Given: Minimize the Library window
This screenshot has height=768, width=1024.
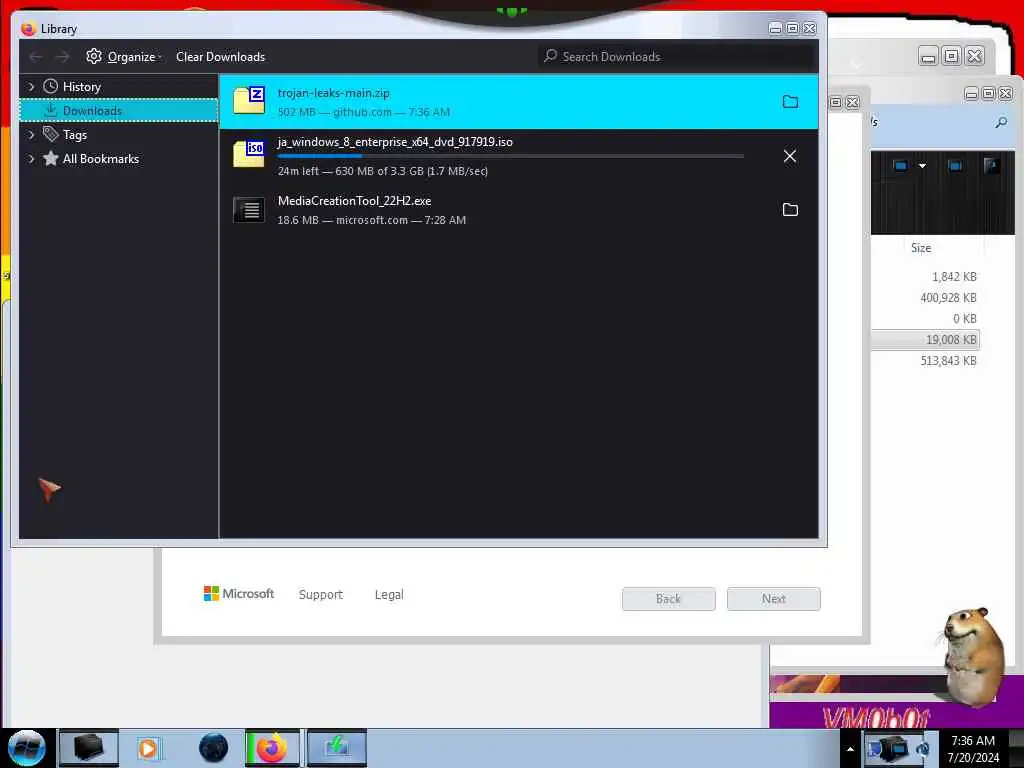Looking at the screenshot, I should pos(775,28).
